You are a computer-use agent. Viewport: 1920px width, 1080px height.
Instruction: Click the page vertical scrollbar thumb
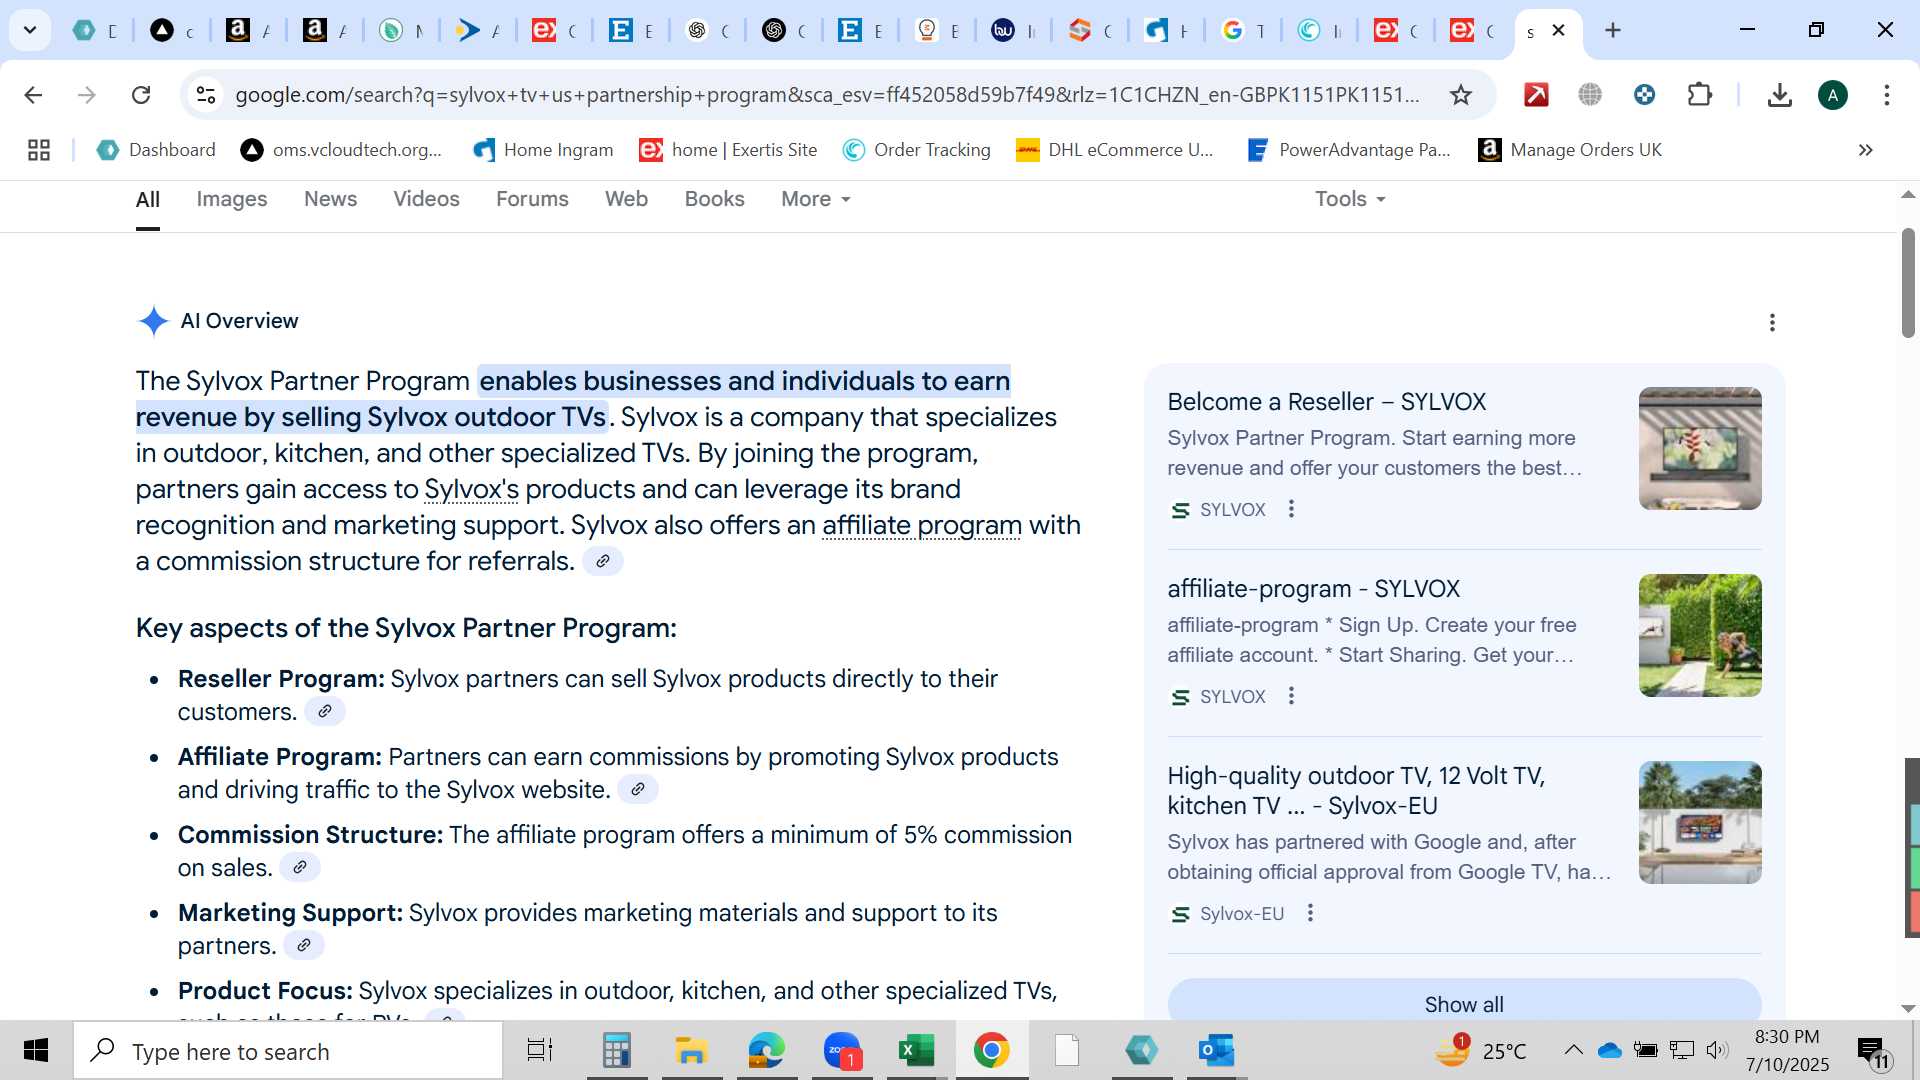(x=1908, y=283)
